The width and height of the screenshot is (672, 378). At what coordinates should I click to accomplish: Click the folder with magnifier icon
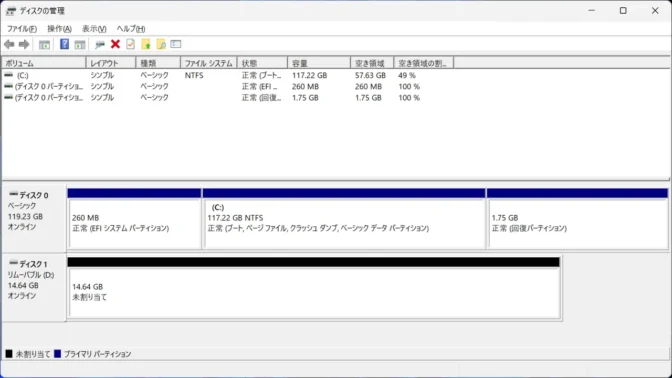pyautogui.click(x=161, y=44)
